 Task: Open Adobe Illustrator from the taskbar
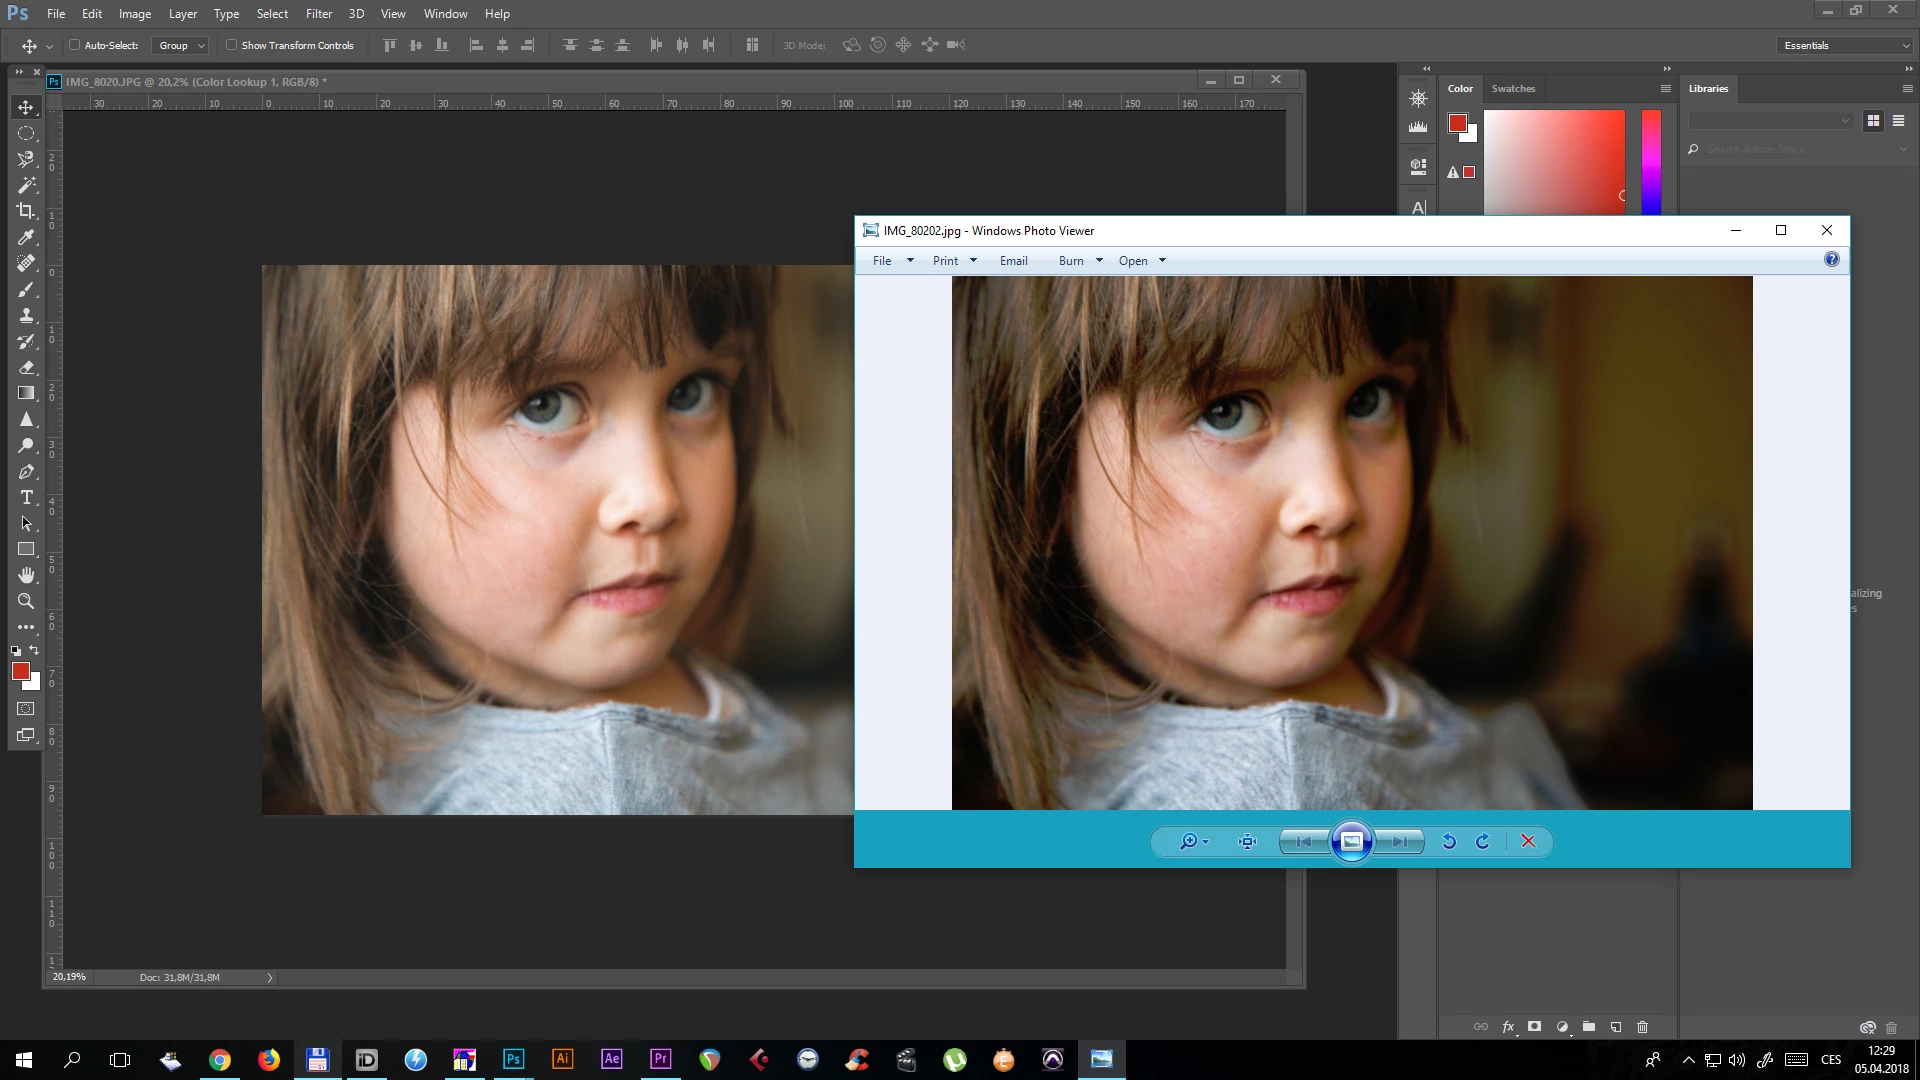click(x=562, y=1059)
